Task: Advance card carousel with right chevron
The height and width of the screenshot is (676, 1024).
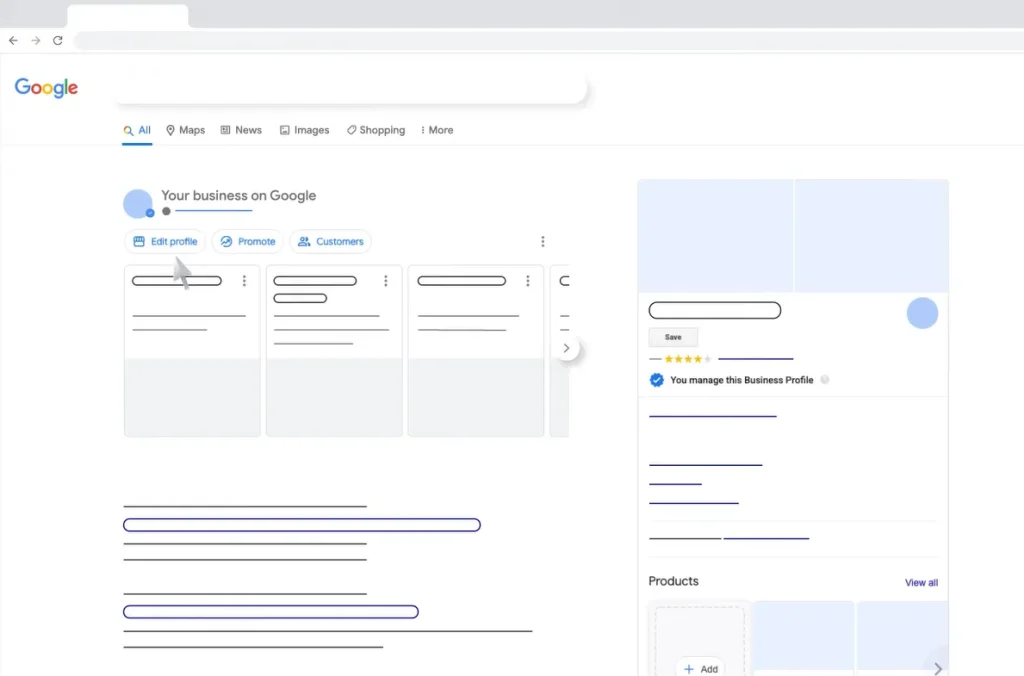Action: click(x=566, y=348)
